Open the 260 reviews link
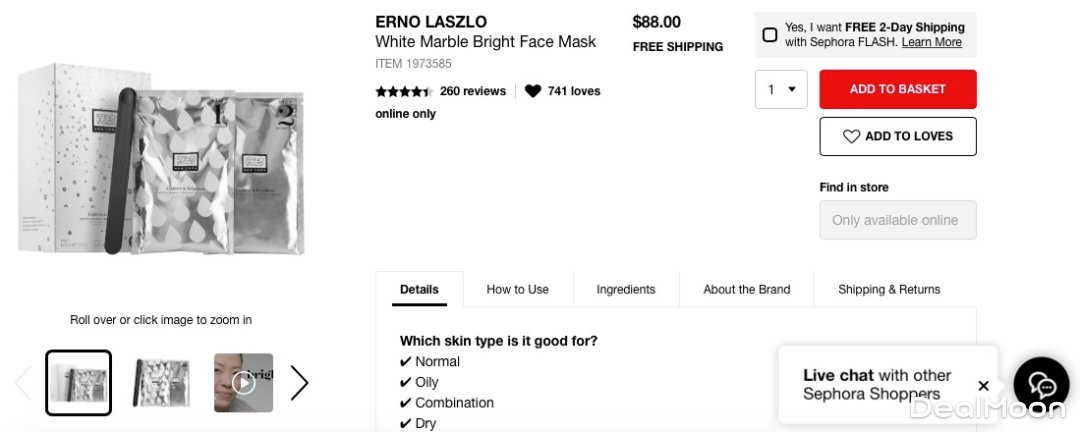Viewport: 1080px width, 432px height. 473,91
